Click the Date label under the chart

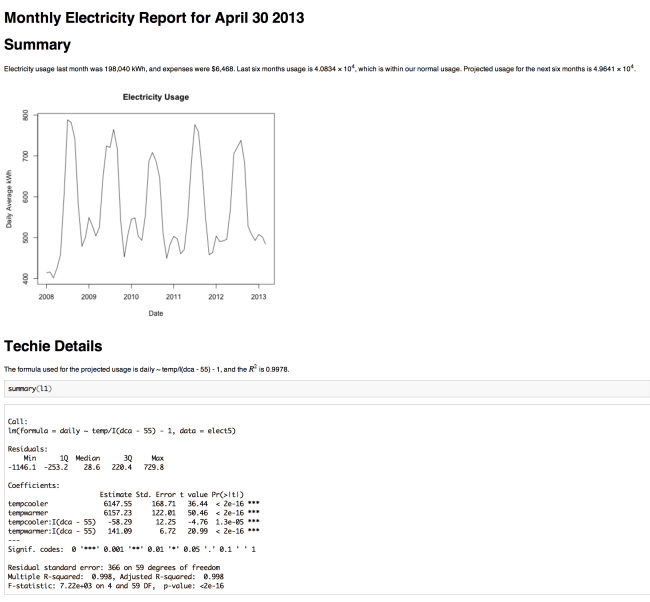click(x=155, y=313)
